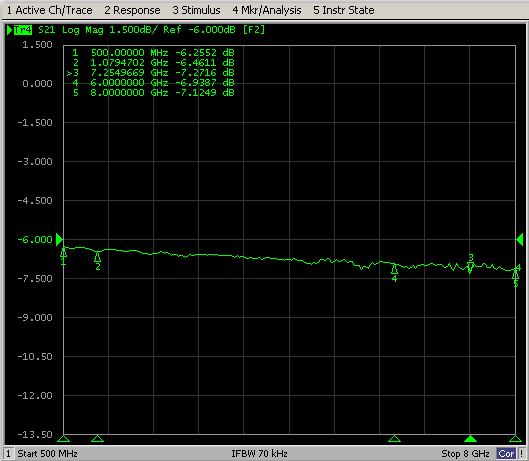Click channel 1 indicator in status bar
The height and width of the screenshot is (461, 529).
(9, 454)
